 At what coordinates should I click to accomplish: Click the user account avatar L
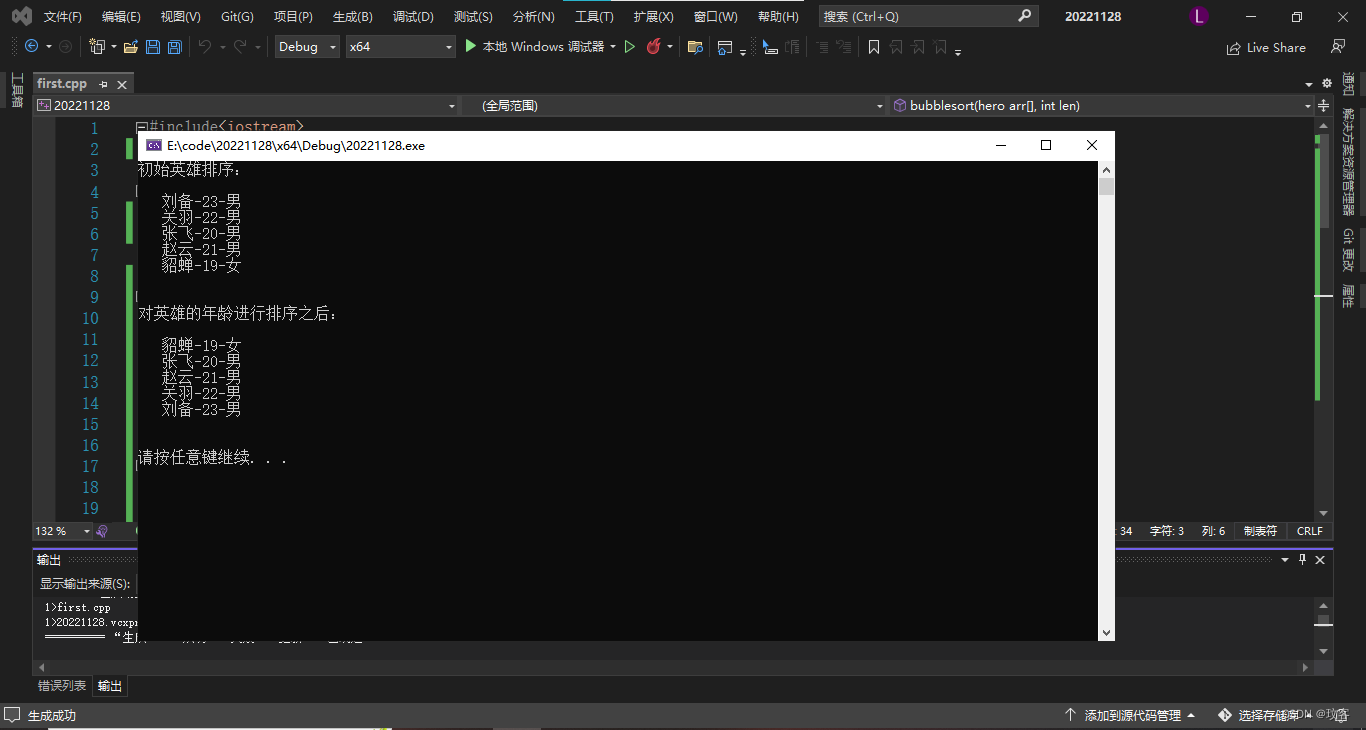(1199, 16)
